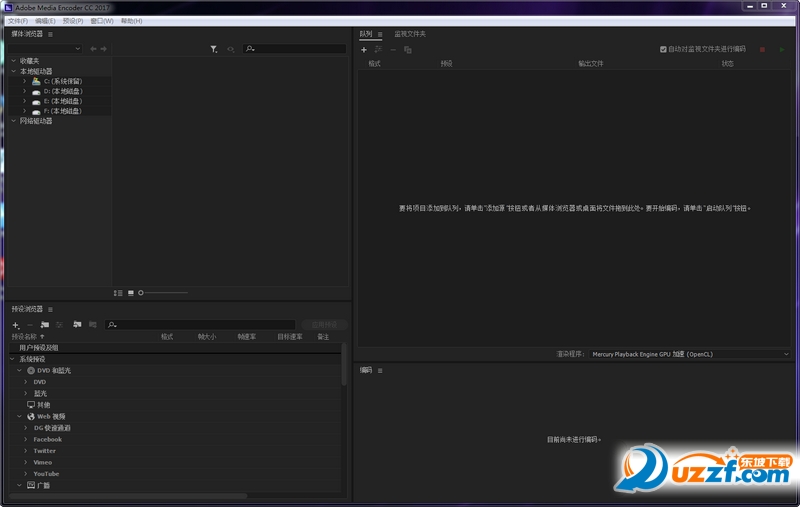Expand the E: (本地磁盘) drive chevron
This screenshot has width=800, height=507.
click(24, 101)
